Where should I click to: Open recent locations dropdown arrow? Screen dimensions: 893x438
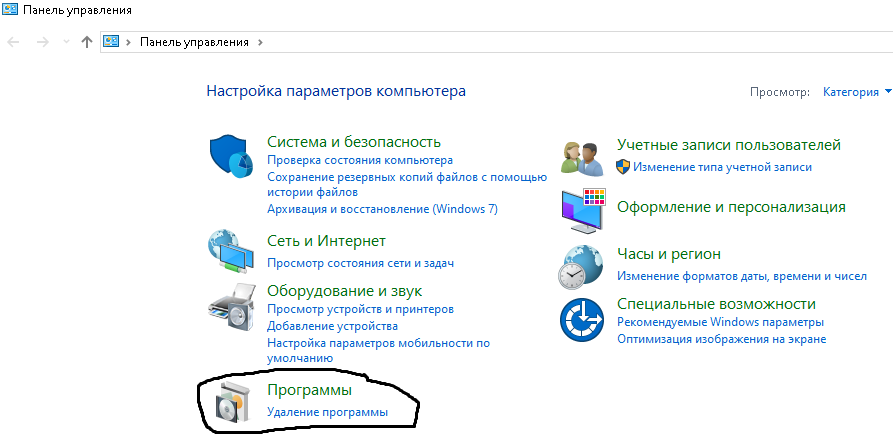[x=65, y=42]
